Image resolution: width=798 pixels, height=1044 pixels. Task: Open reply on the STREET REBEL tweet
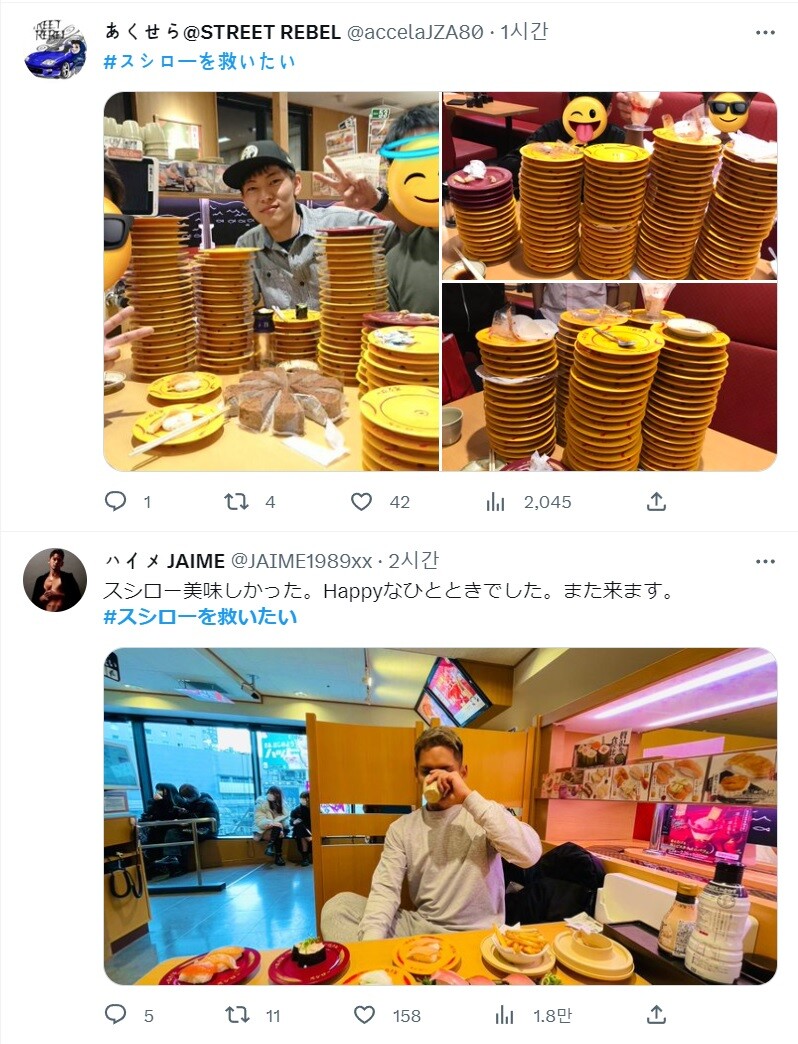(x=116, y=501)
